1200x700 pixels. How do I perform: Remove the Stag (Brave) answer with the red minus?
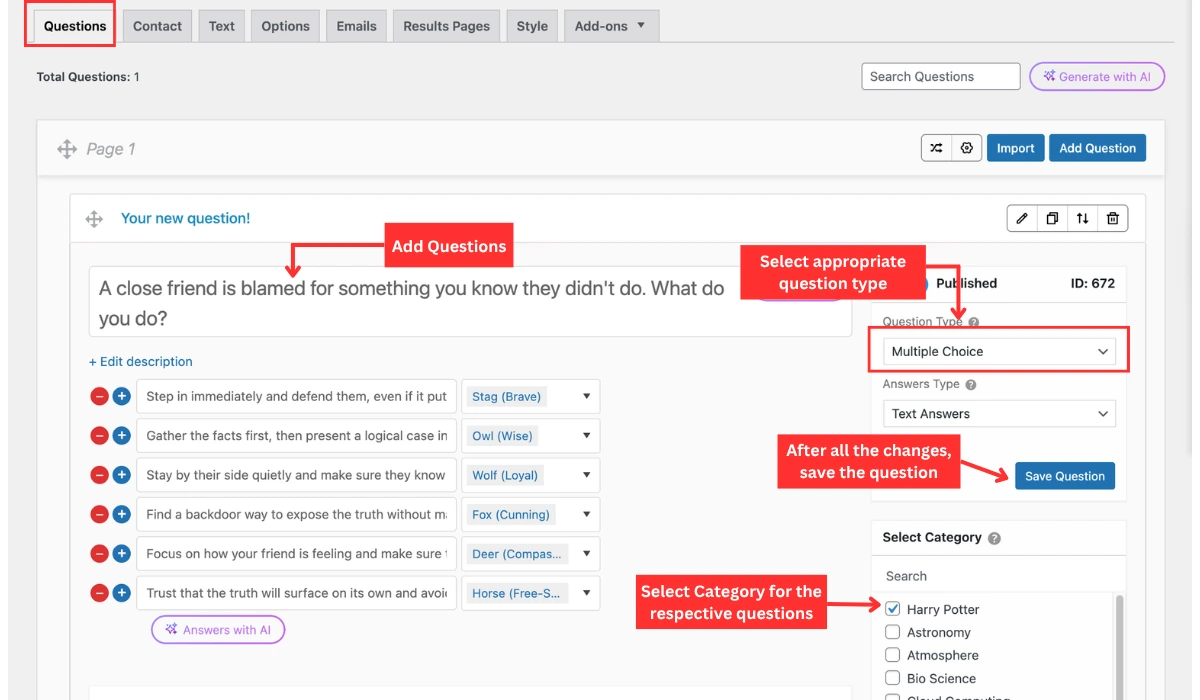[99, 396]
